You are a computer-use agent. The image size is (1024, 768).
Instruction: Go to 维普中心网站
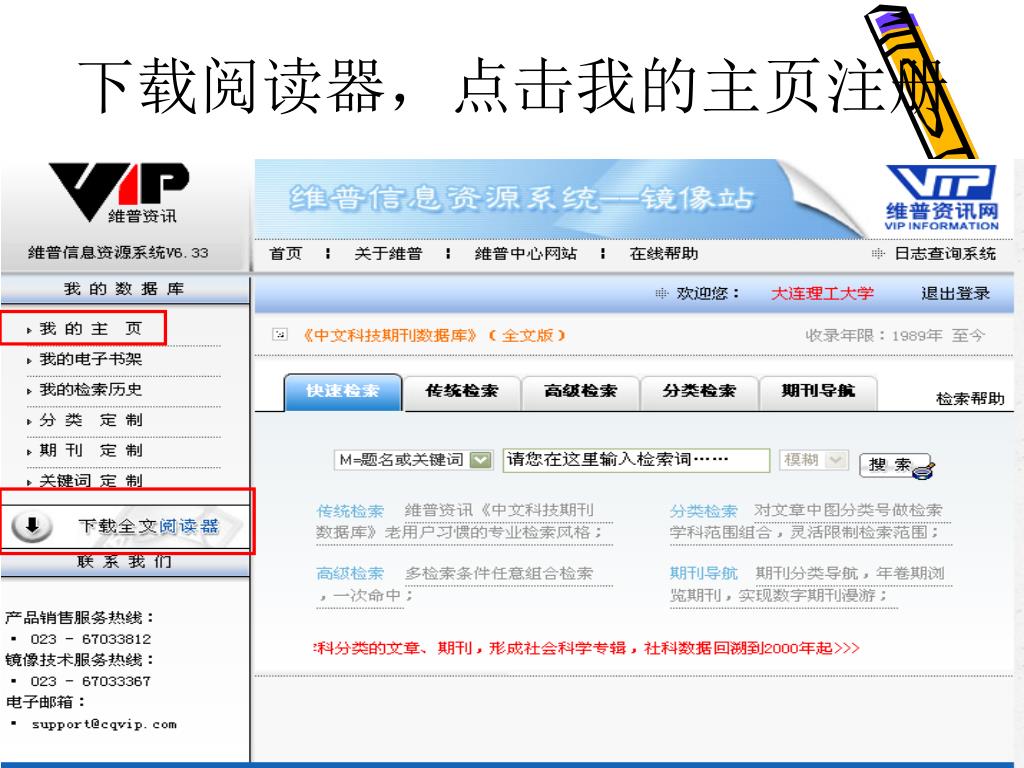pyautogui.click(x=526, y=253)
